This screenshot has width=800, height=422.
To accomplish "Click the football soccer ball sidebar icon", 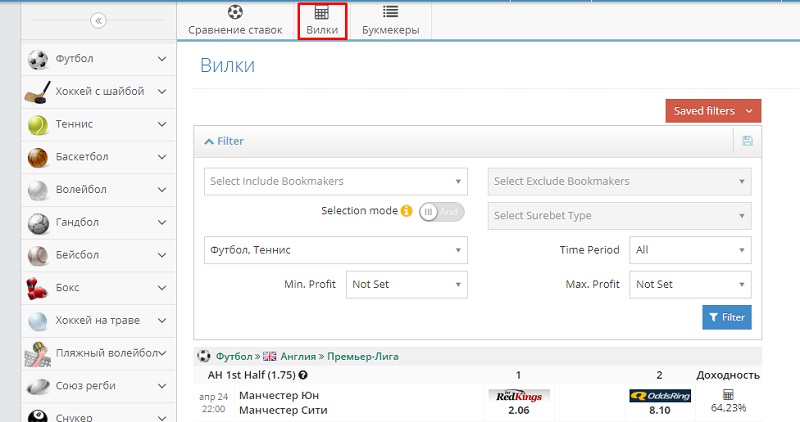I will click(x=38, y=59).
